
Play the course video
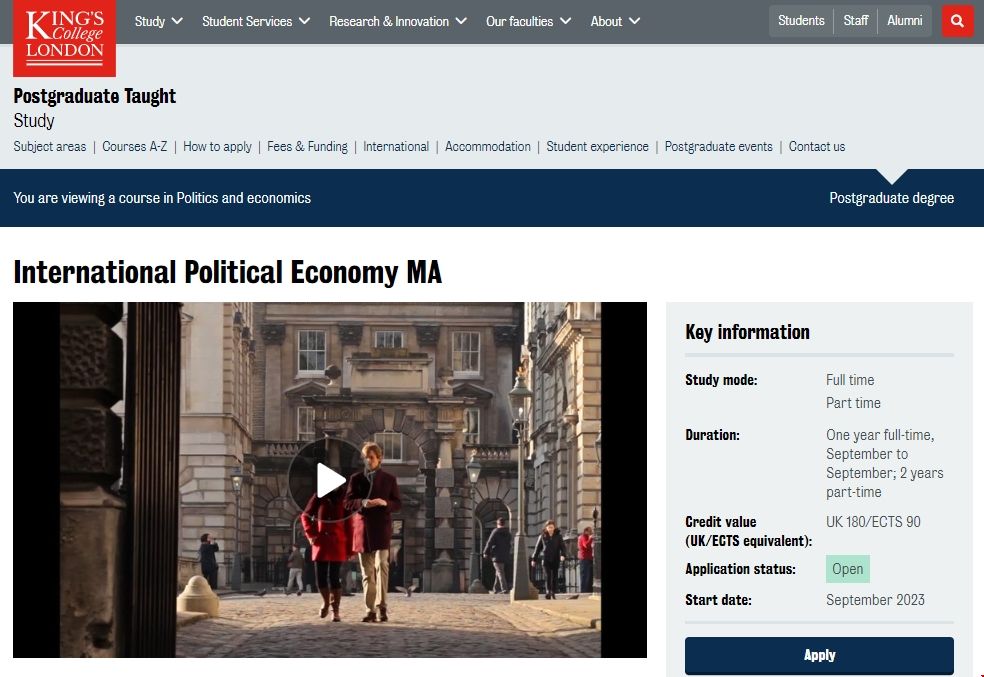(x=330, y=480)
